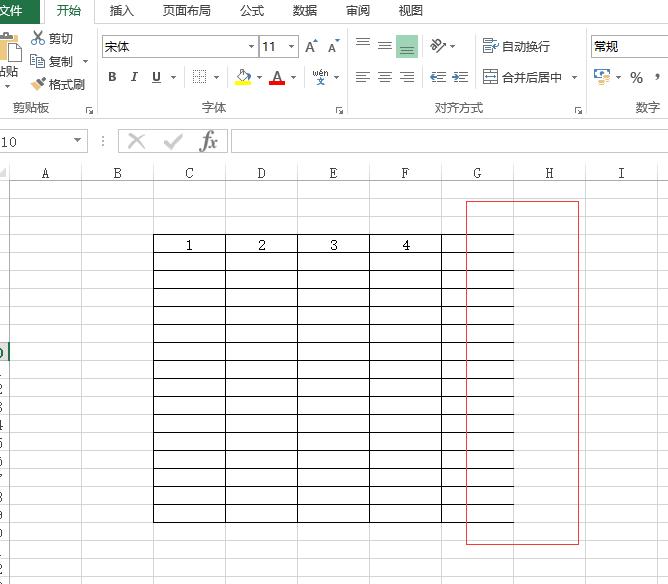Screen dimensions: 668x584
Task: Switch to 插入 (Insert) tab
Action: 121,11
